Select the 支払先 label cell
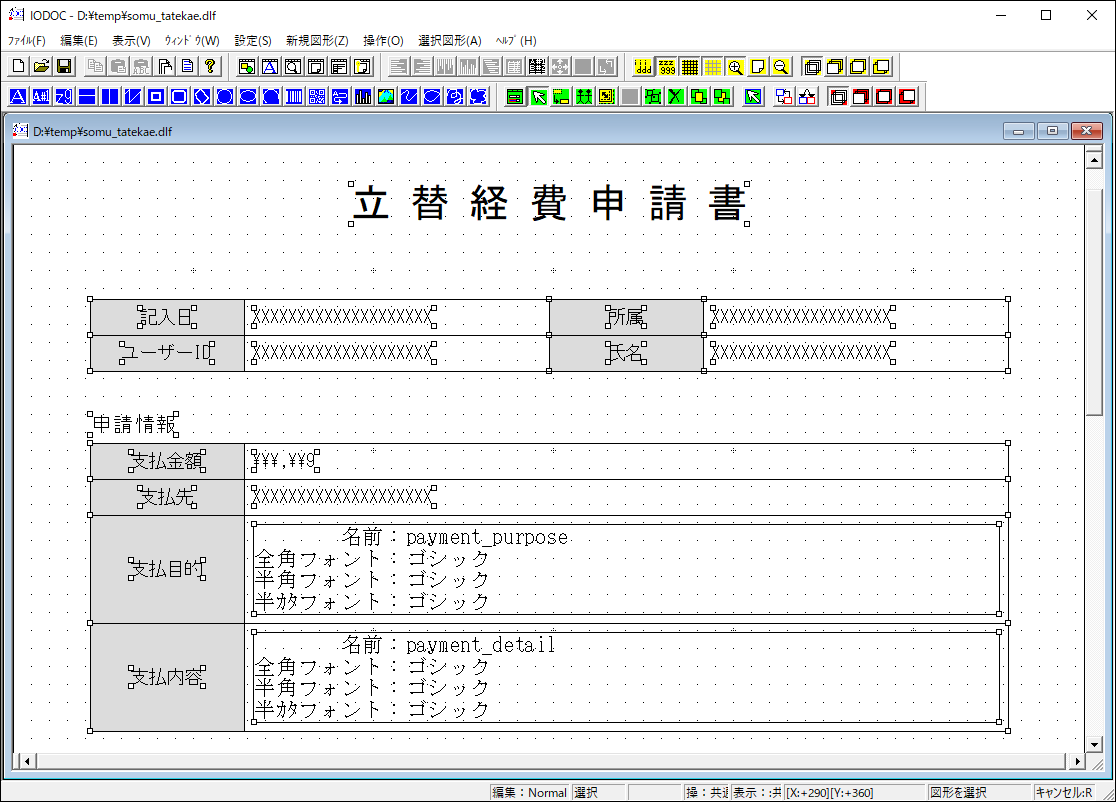This screenshot has width=1116, height=802. click(167, 497)
